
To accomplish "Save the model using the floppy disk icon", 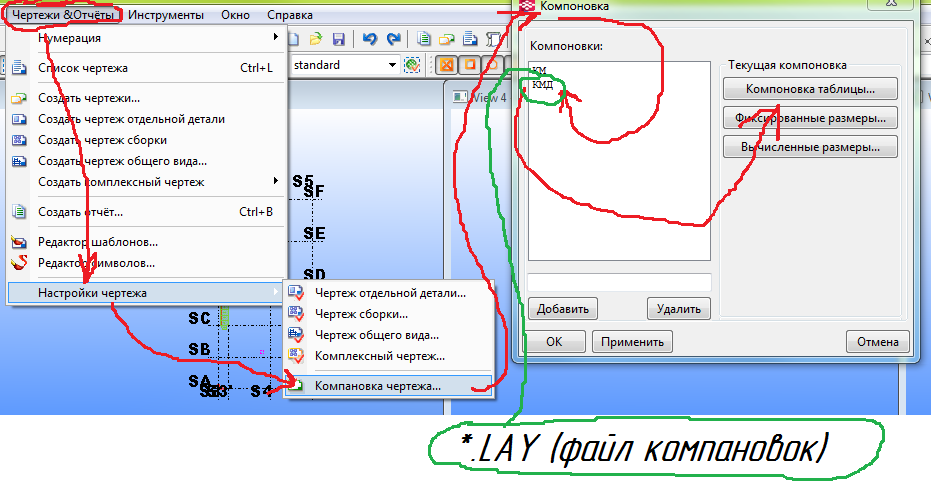I will [338, 39].
